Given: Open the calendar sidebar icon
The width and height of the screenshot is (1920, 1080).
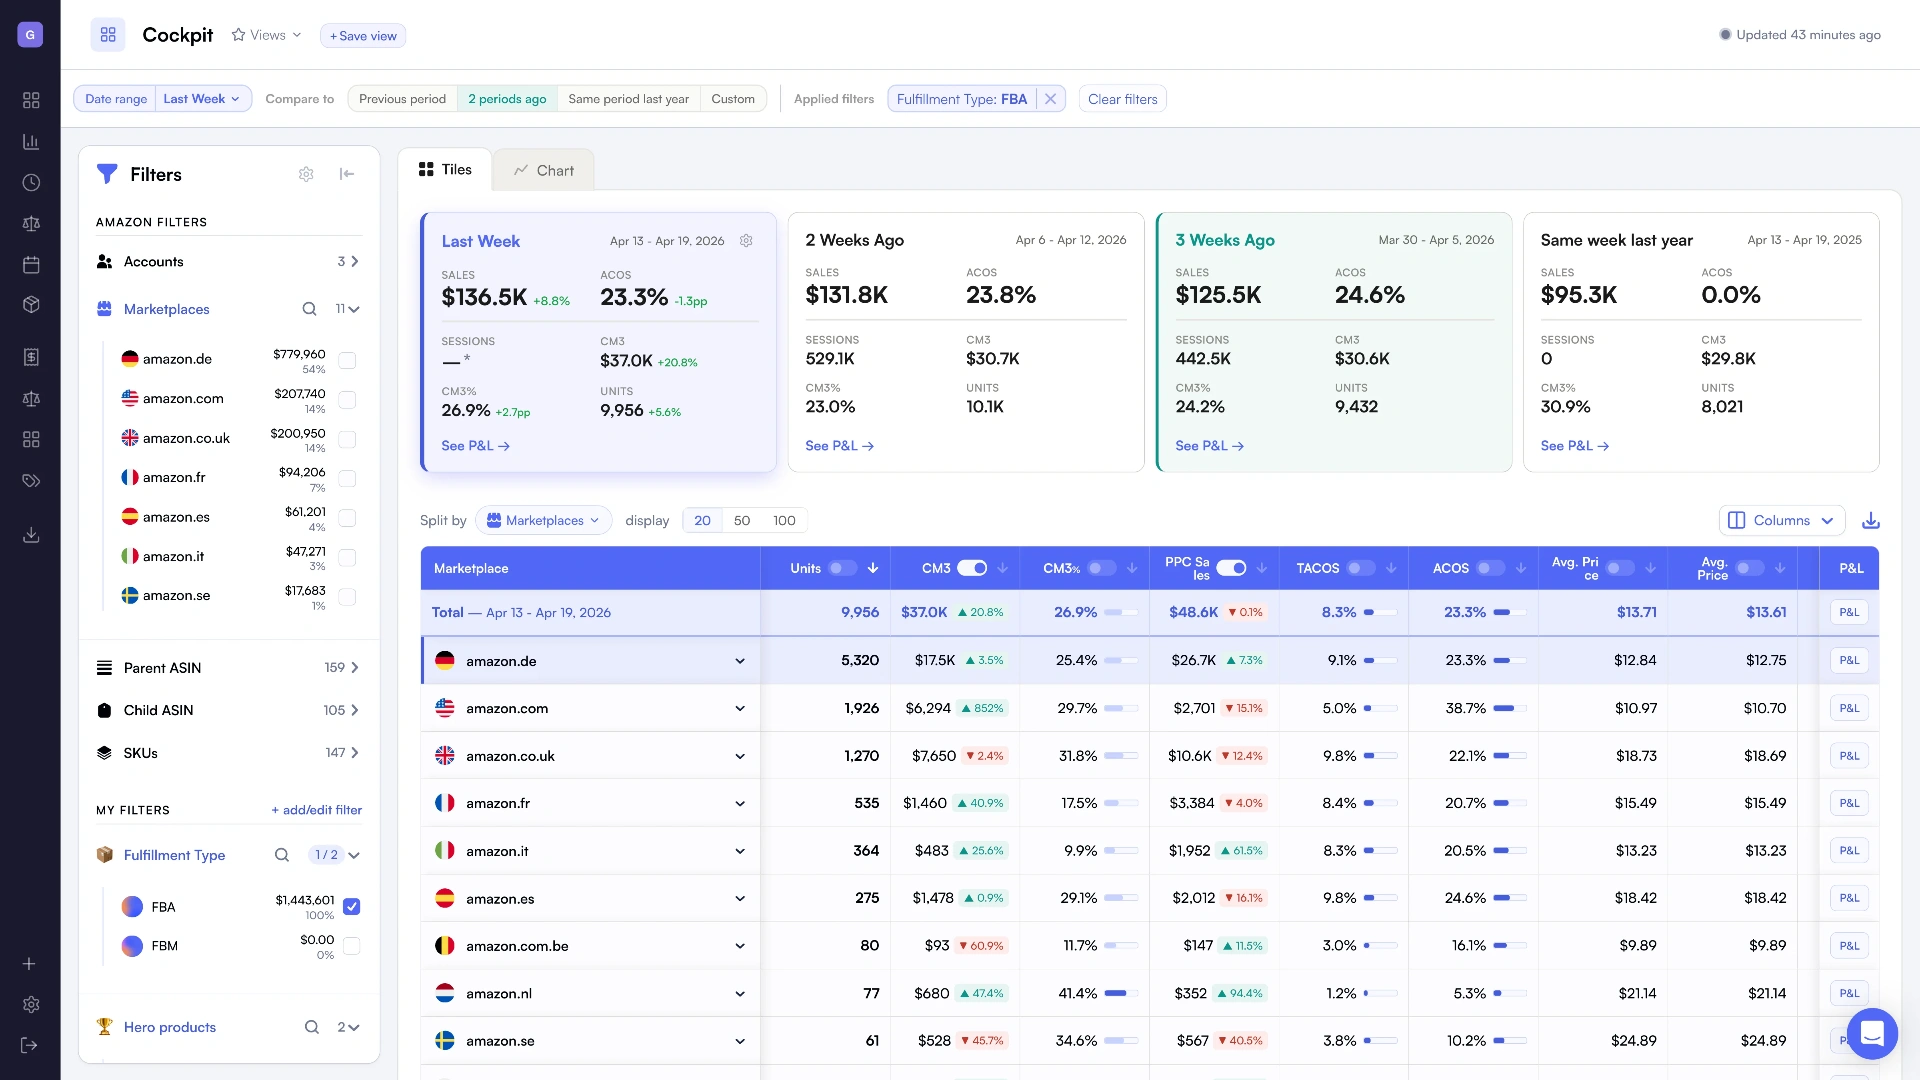Looking at the screenshot, I should 31,265.
